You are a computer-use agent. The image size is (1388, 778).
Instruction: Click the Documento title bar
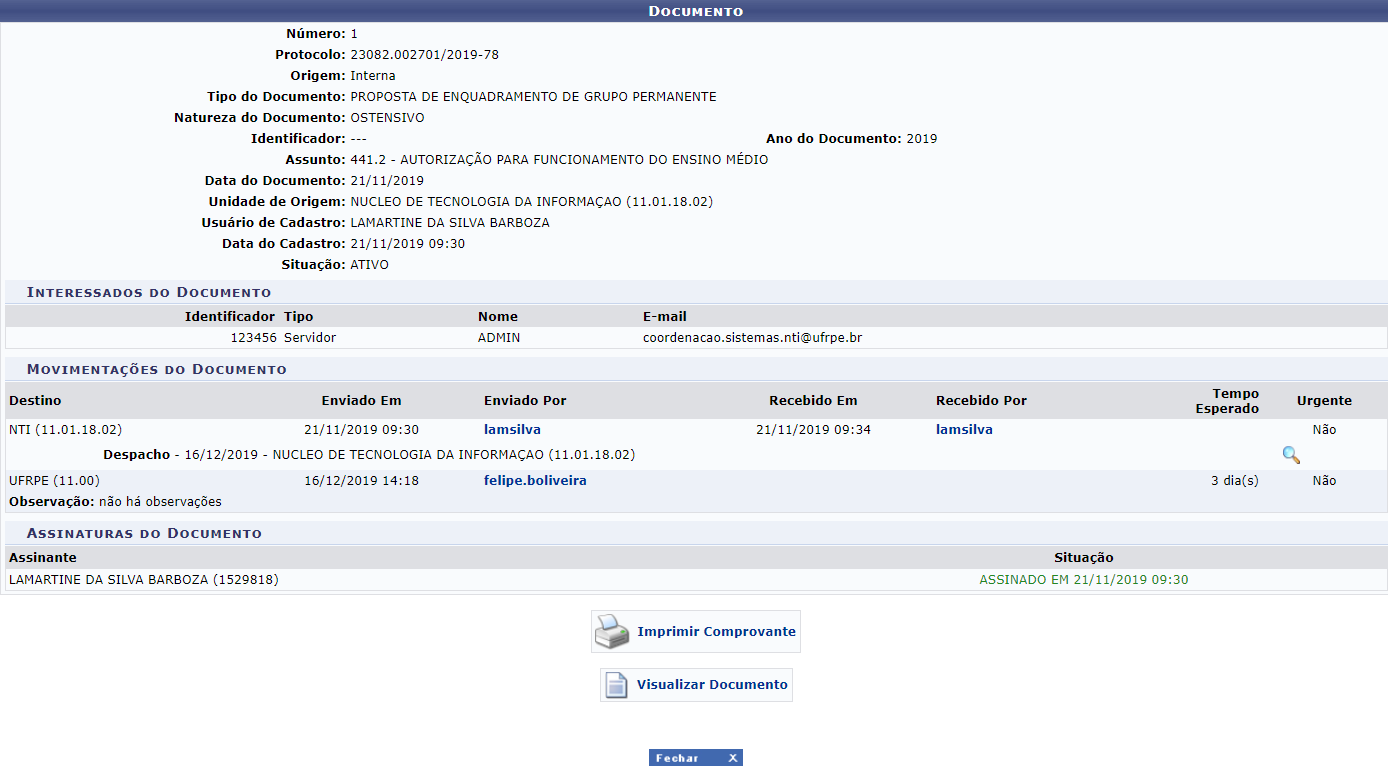click(x=694, y=11)
